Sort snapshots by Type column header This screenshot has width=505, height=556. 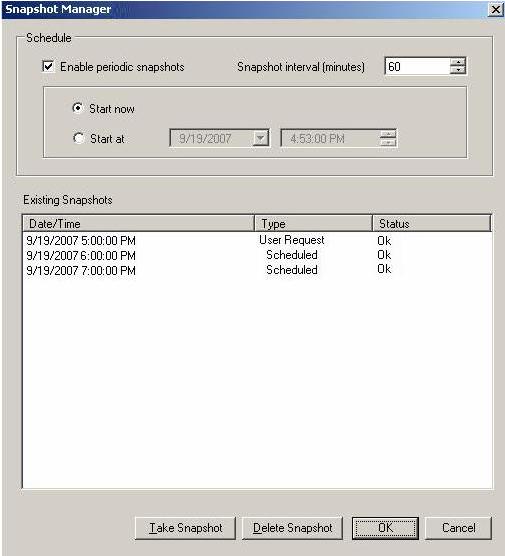(x=313, y=223)
